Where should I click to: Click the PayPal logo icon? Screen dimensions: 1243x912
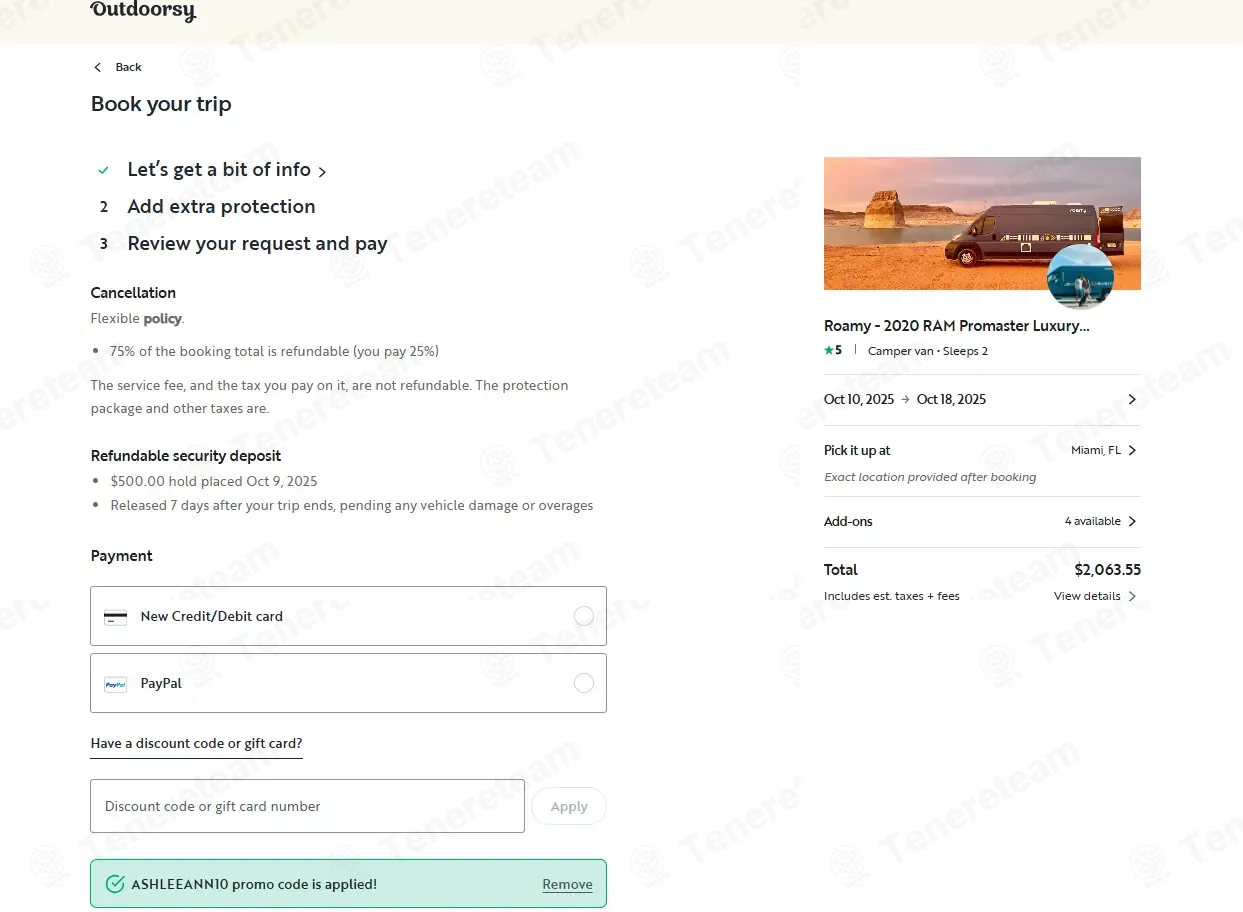click(x=116, y=684)
